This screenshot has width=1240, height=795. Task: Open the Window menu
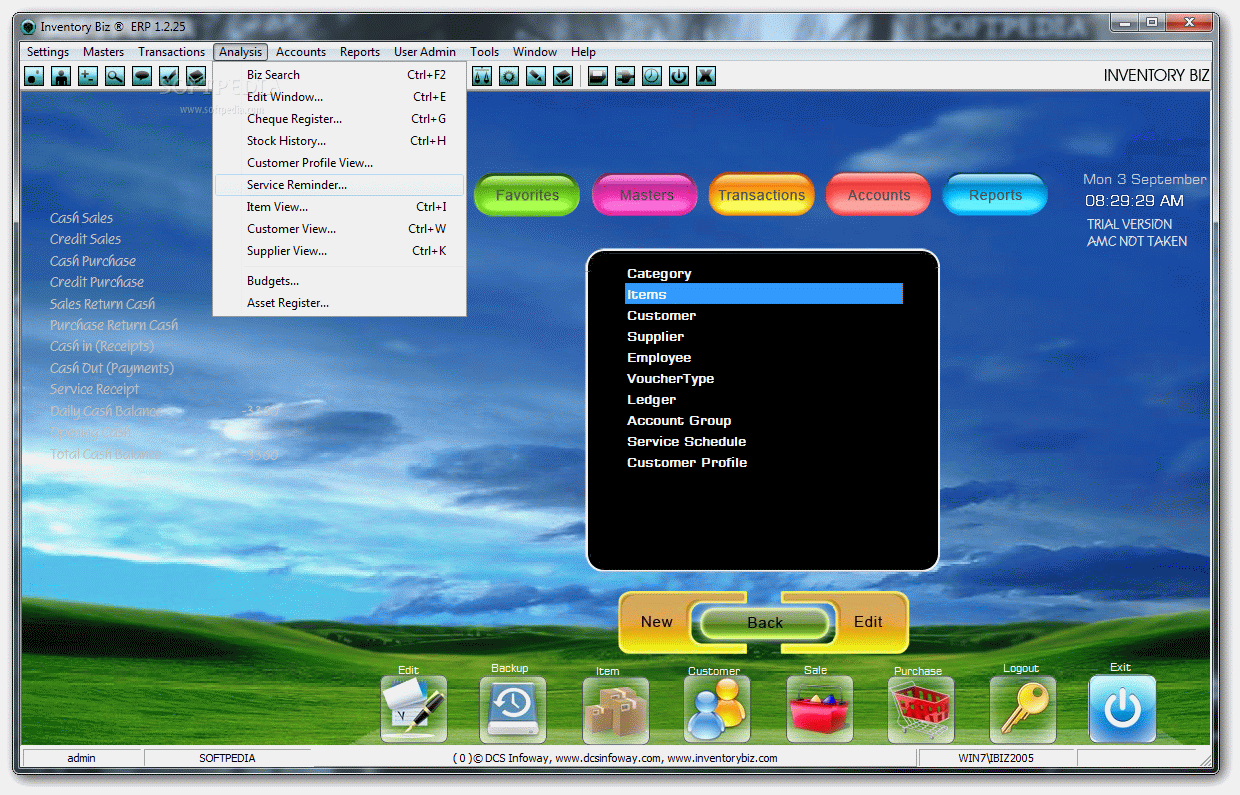tap(535, 52)
